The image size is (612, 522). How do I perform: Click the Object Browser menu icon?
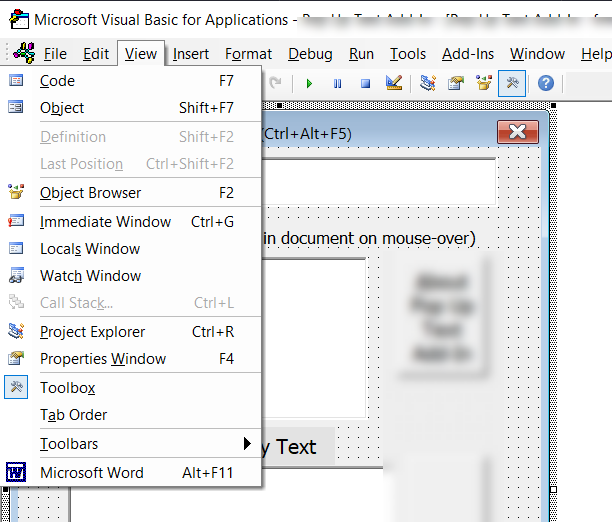16,191
